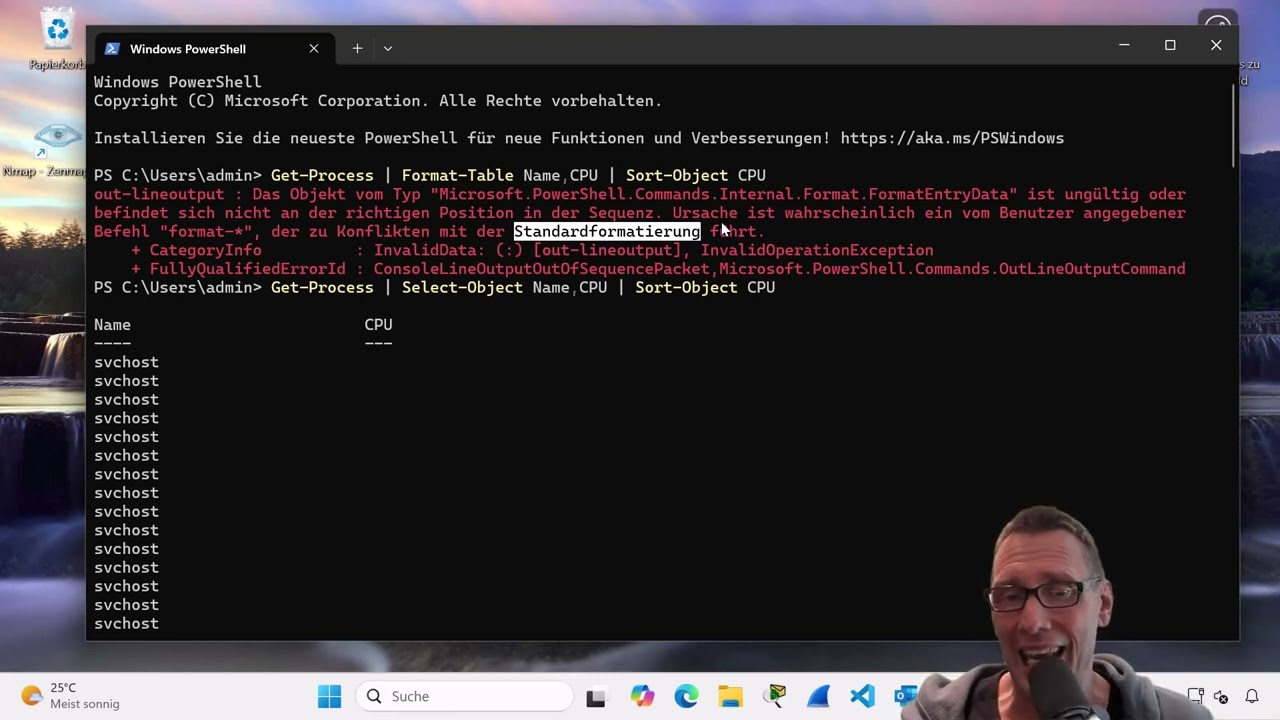Open the notifications bell icon
The image size is (1280, 720).
(1252, 696)
